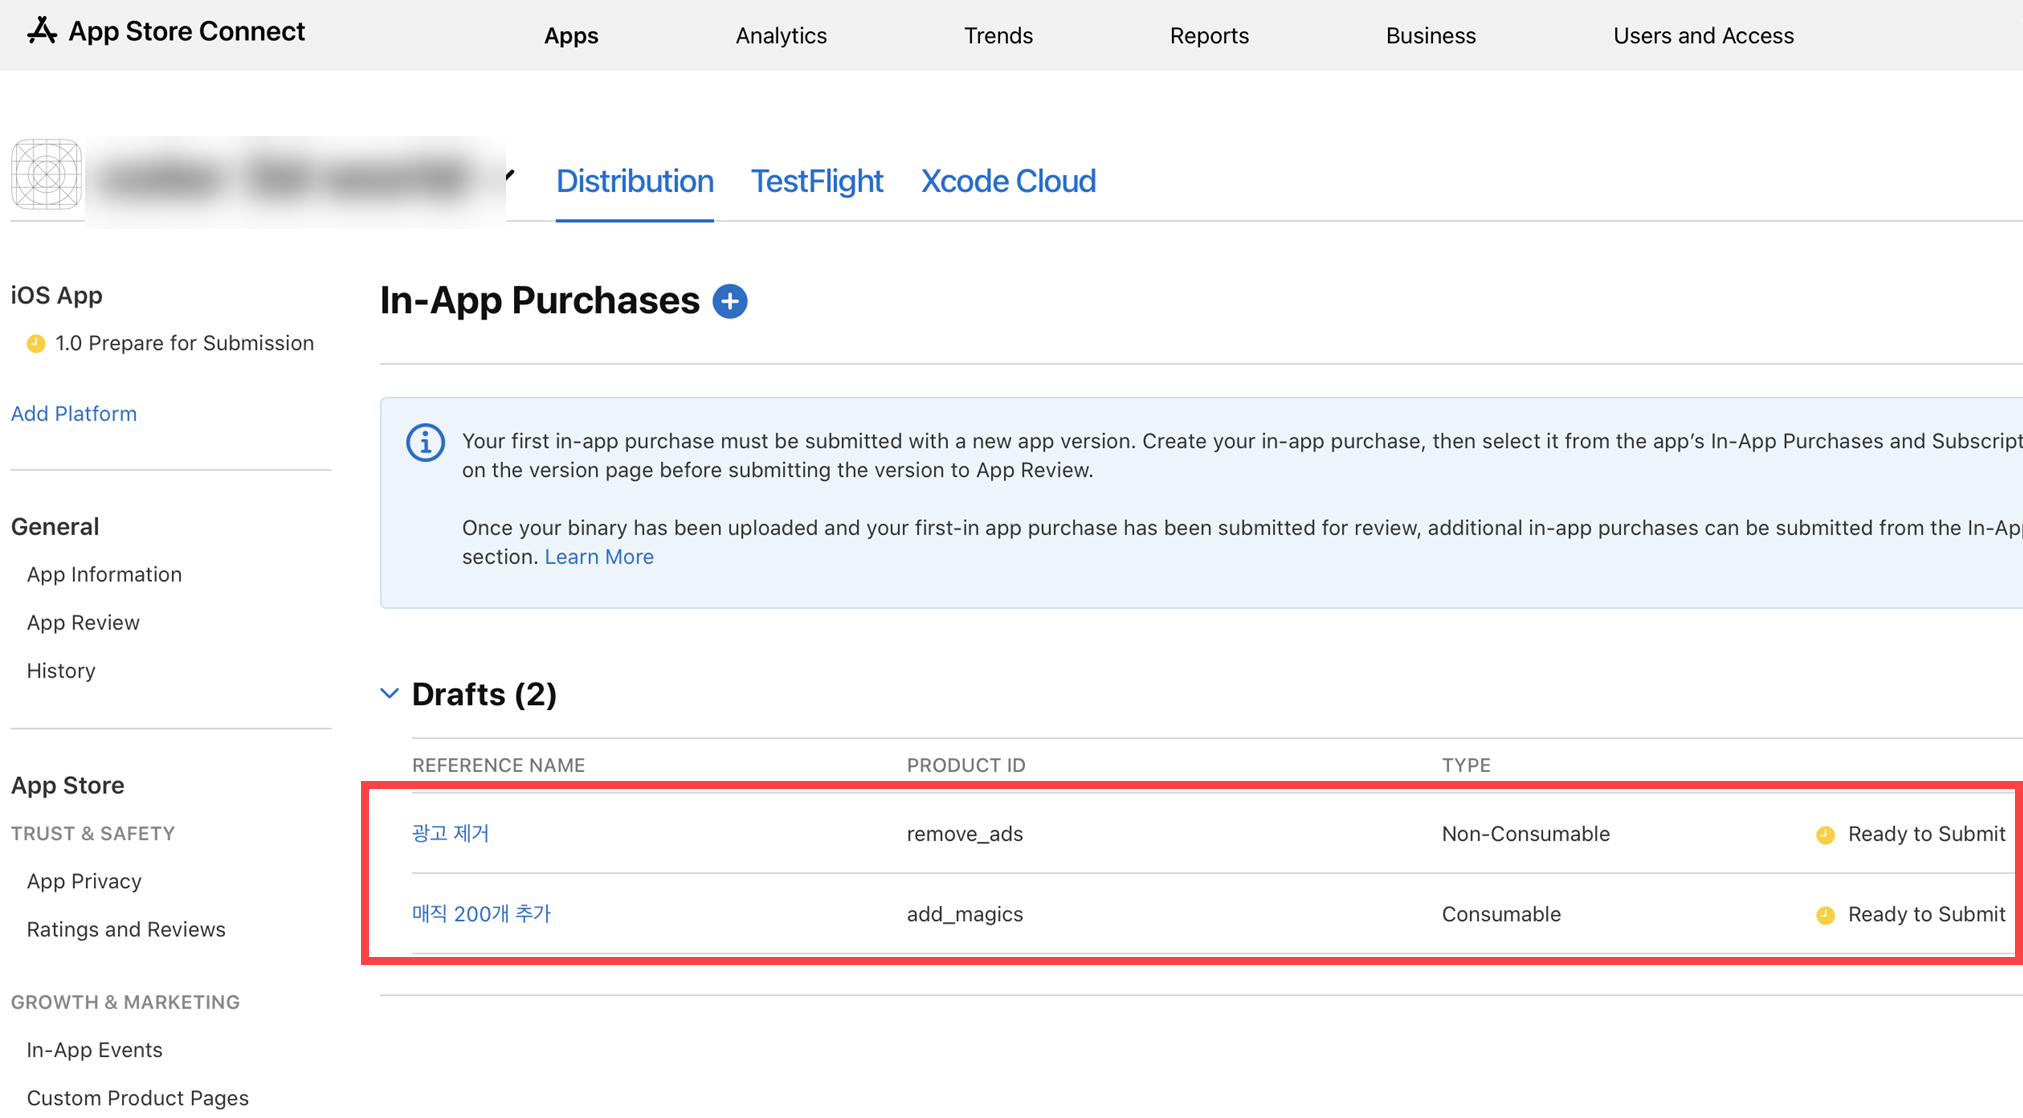This screenshot has height=1118, width=2023.
Task: Click the yellow status dot in the remove_ads row
Action: pos(1825,835)
